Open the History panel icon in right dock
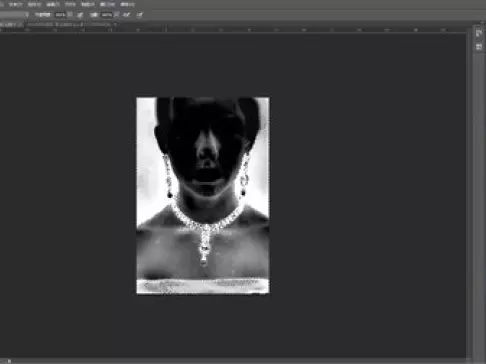This screenshot has height=364, width=486. tap(479, 33)
